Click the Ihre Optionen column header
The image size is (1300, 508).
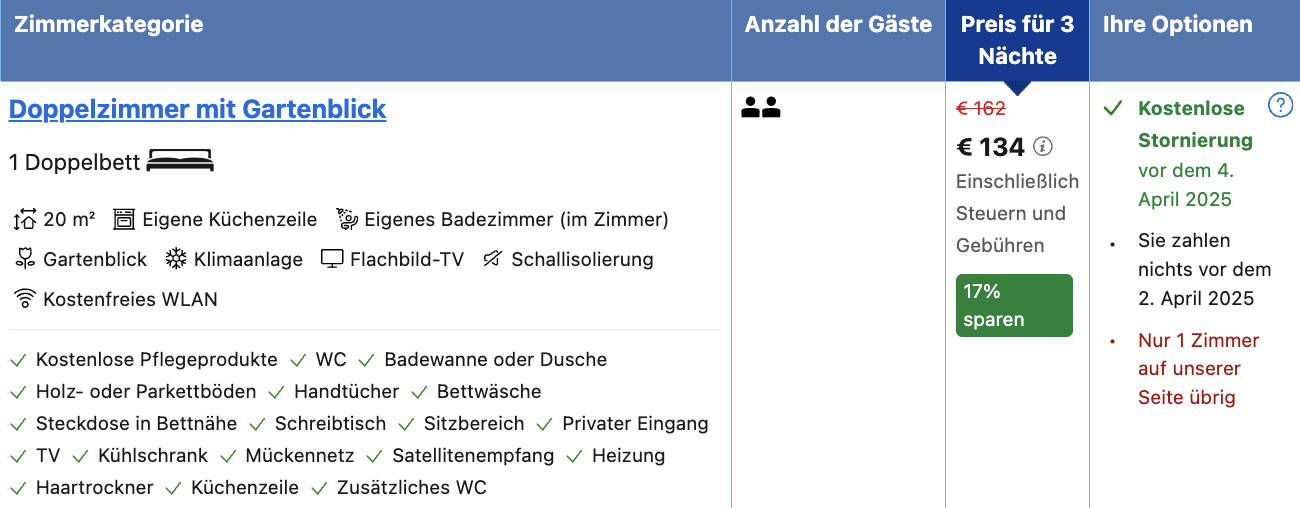click(1195, 40)
